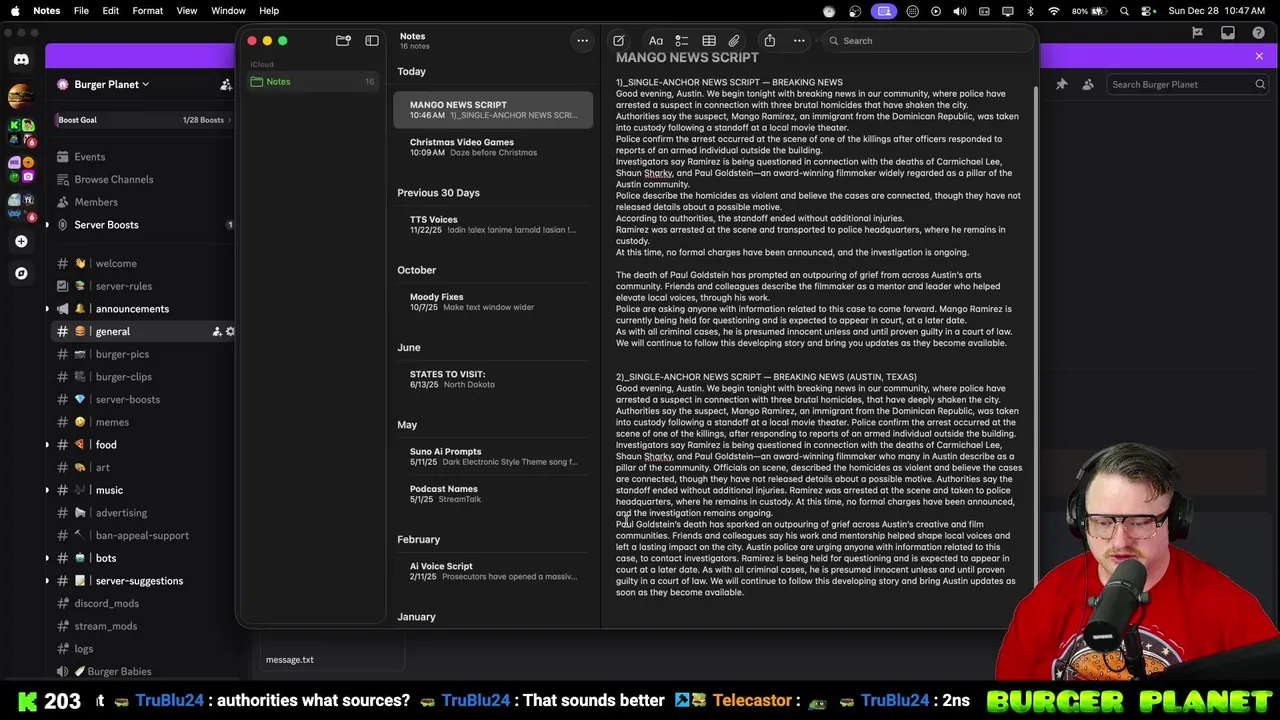Open the Format menu
The width and height of the screenshot is (1280, 720).
(147, 11)
